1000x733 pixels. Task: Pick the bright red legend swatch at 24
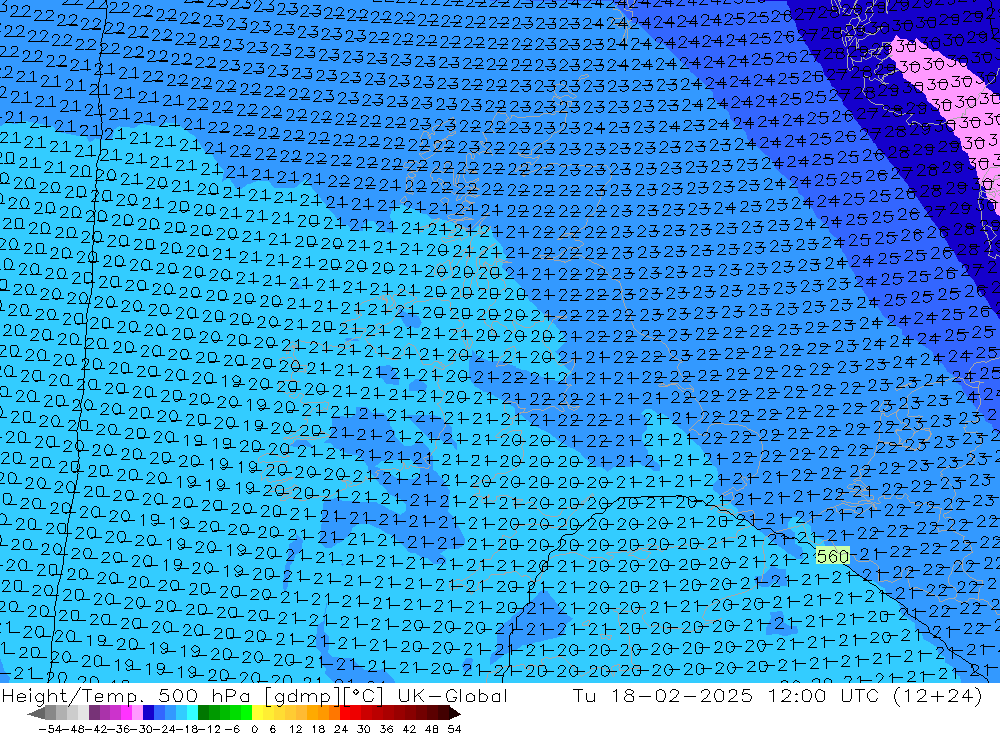click(345, 713)
